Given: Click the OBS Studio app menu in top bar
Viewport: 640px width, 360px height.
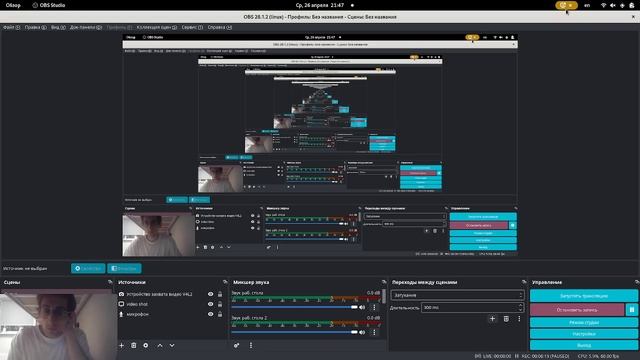Looking at the screenshot, I should 49,5.
